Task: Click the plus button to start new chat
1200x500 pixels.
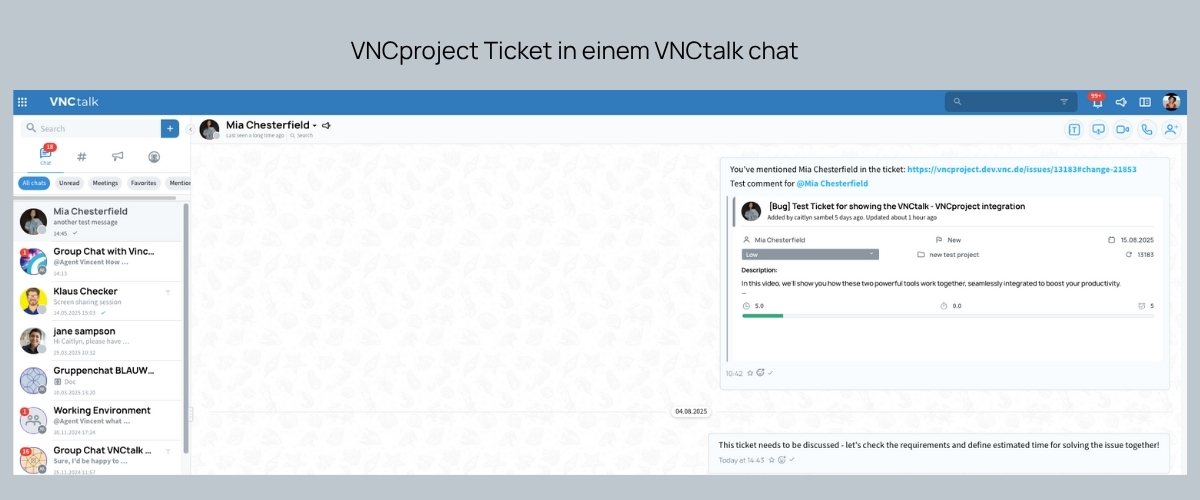Action: [170, 128]
